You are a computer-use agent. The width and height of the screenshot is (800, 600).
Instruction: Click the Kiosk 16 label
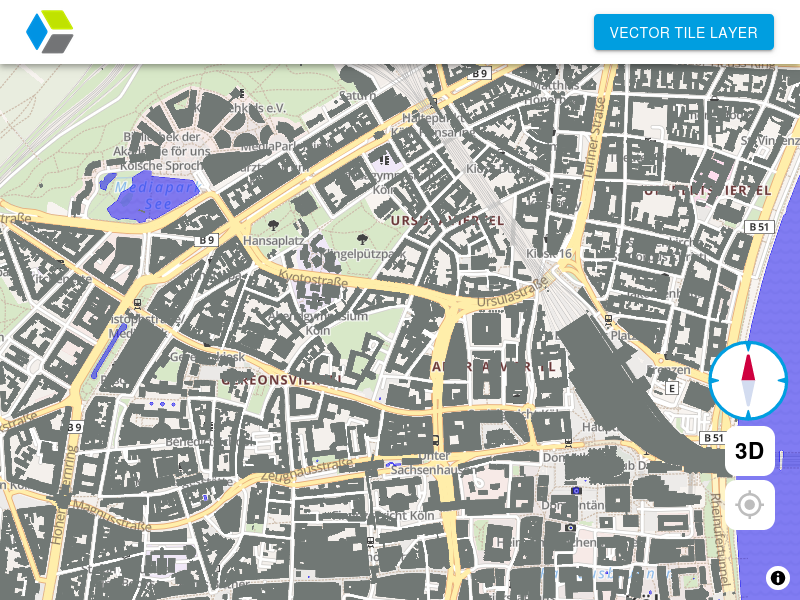(549, 254)
